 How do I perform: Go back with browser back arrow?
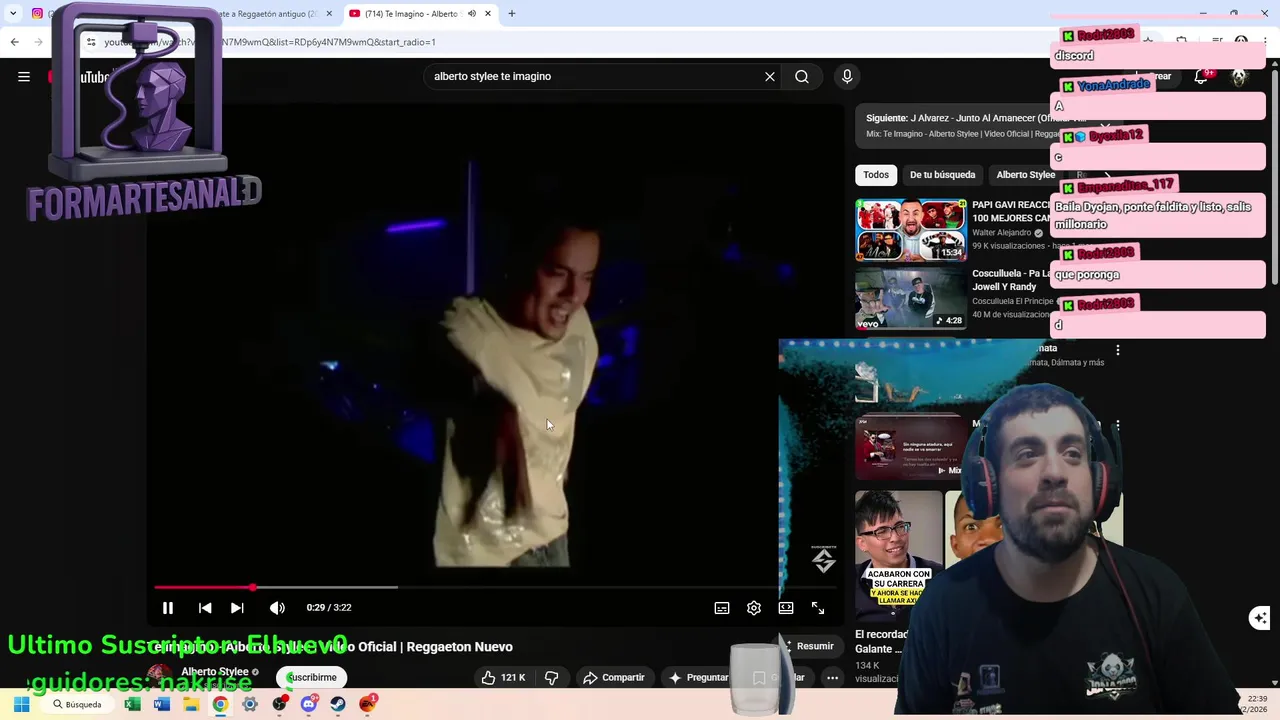14,42
